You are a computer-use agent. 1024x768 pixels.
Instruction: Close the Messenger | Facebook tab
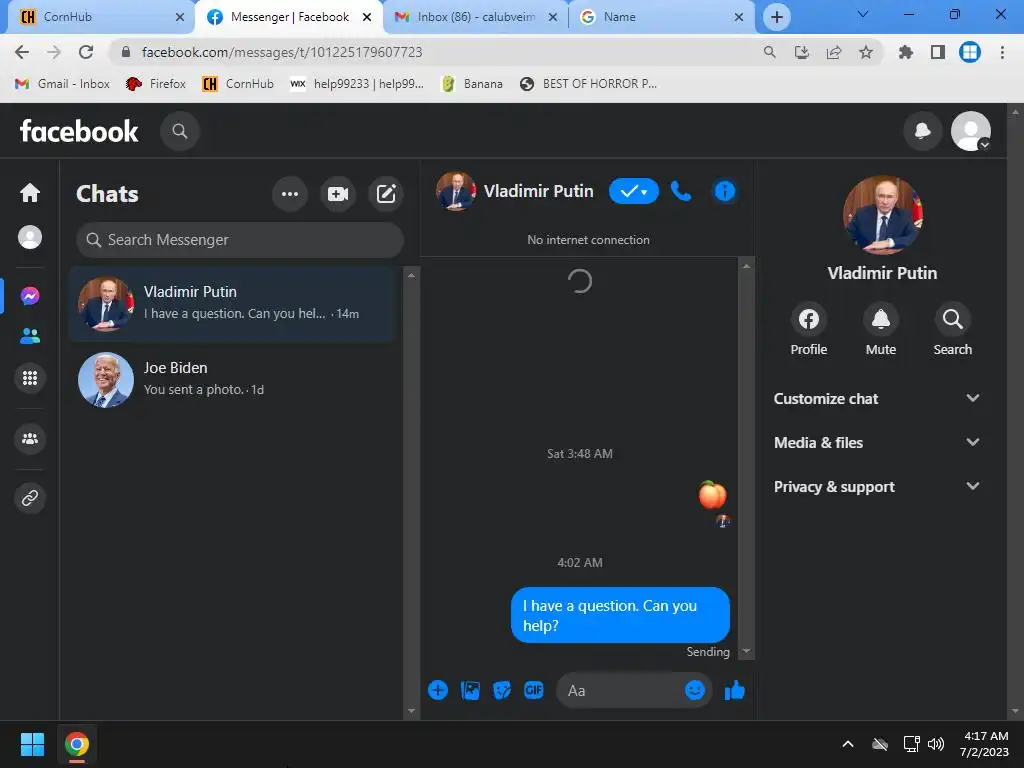368,17
